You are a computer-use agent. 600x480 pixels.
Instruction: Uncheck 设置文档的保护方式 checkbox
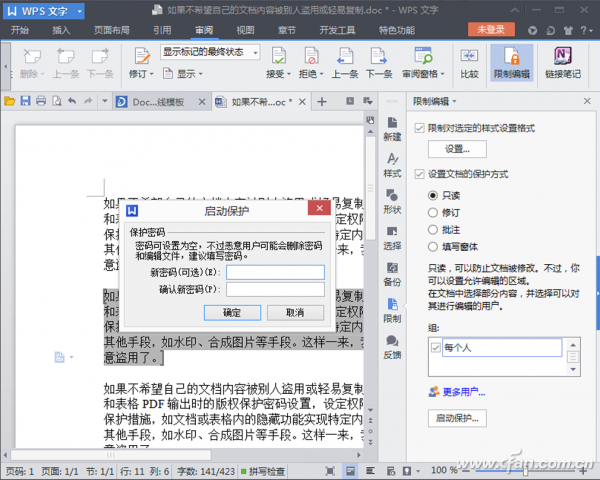click(x=420, y=173)
